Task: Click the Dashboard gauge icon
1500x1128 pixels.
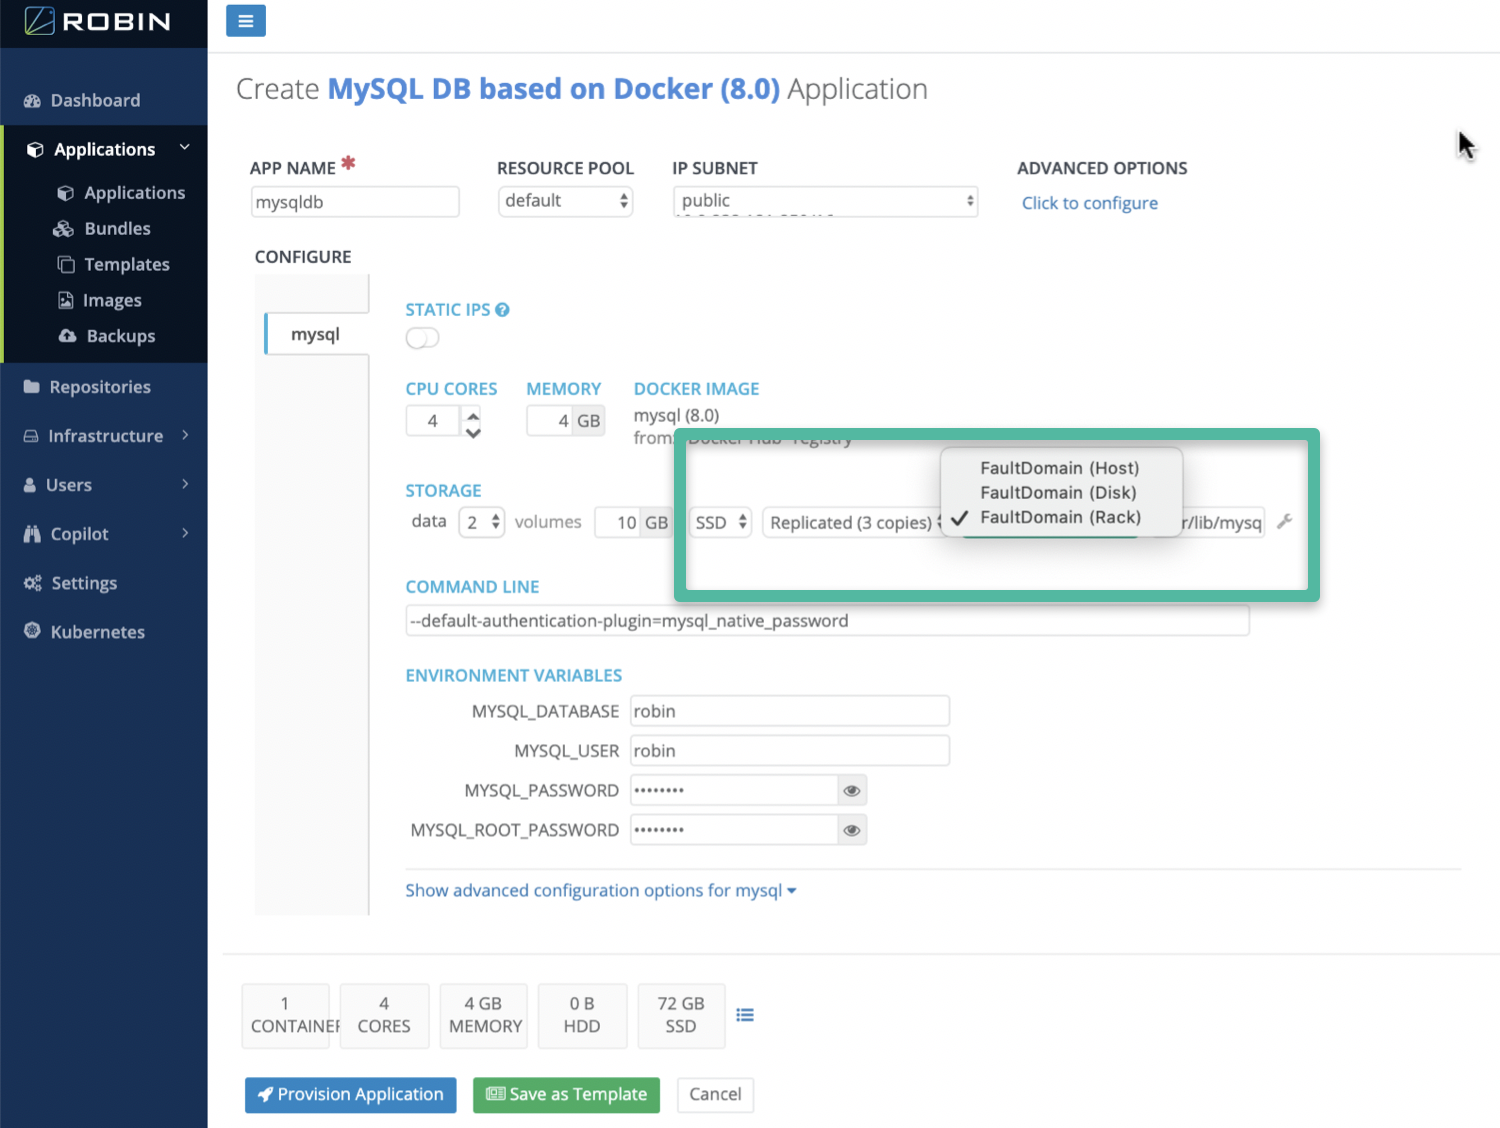Action: click(32, 101)
